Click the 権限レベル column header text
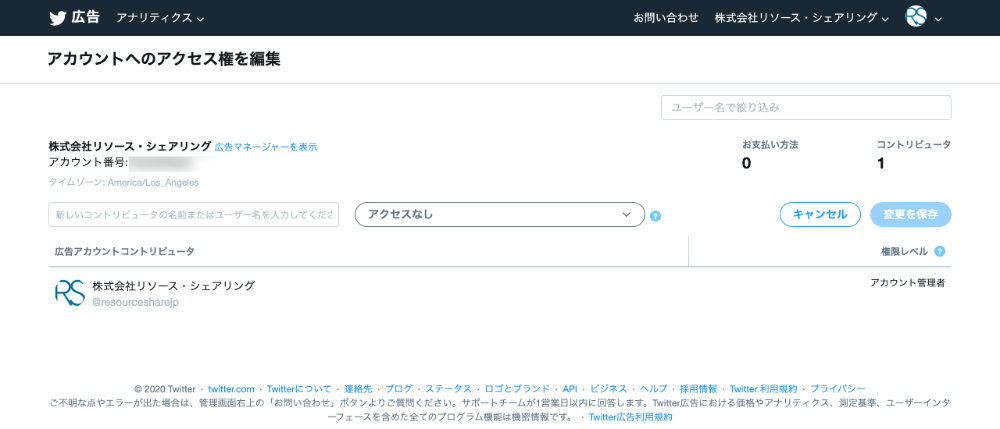The width and height of the screenshot is (1000, 429). [904, 251]
